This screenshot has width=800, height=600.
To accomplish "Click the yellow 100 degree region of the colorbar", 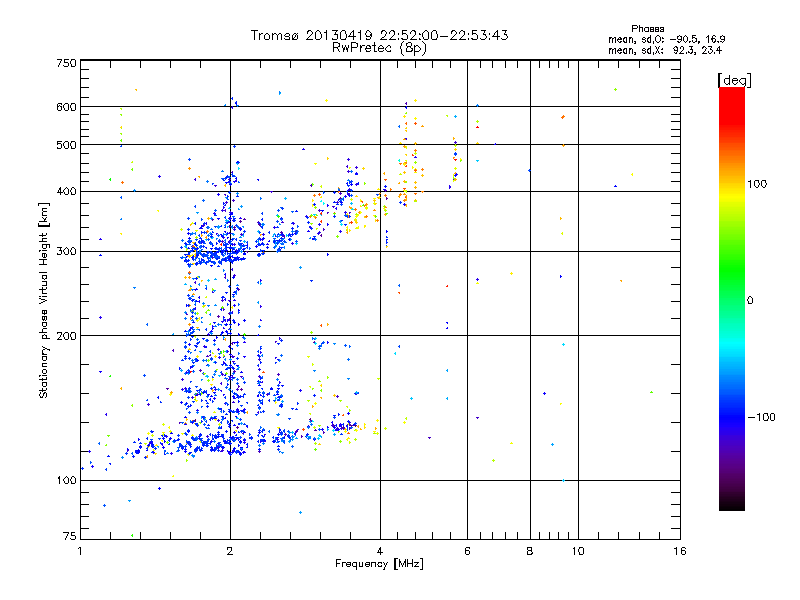I will pos(732,184).
